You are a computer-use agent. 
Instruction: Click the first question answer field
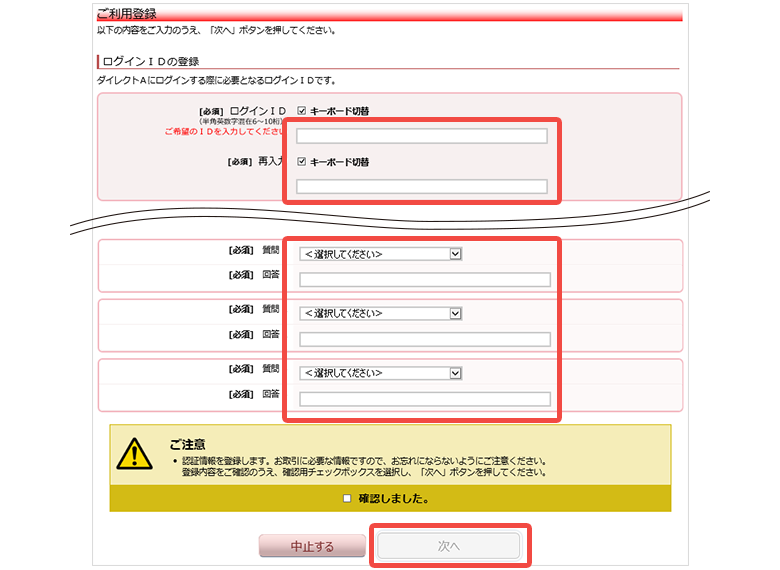pyautogui.click(x=425, y=280)
